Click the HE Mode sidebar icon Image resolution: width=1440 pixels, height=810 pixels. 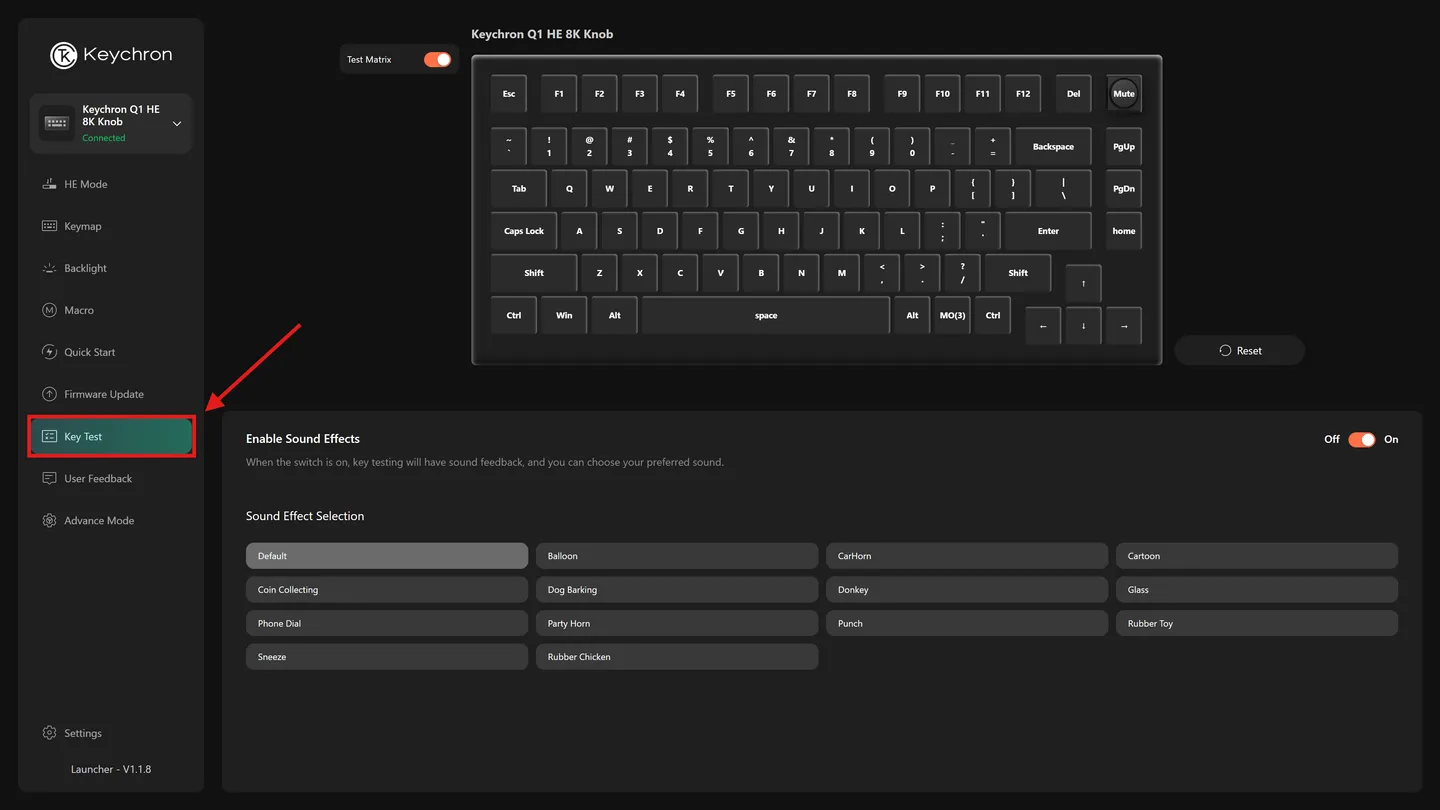49,184
